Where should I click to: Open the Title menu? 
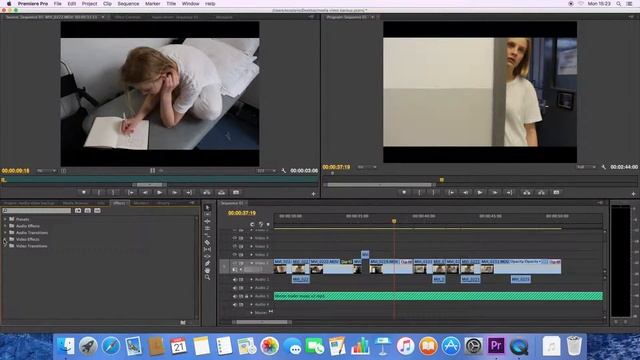pyautogui.click(x=171, y=4)
